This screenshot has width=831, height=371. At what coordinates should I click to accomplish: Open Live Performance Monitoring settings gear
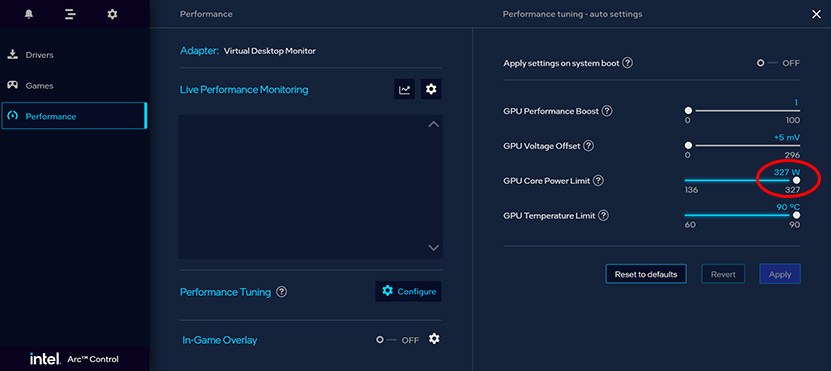coord(431,90)
